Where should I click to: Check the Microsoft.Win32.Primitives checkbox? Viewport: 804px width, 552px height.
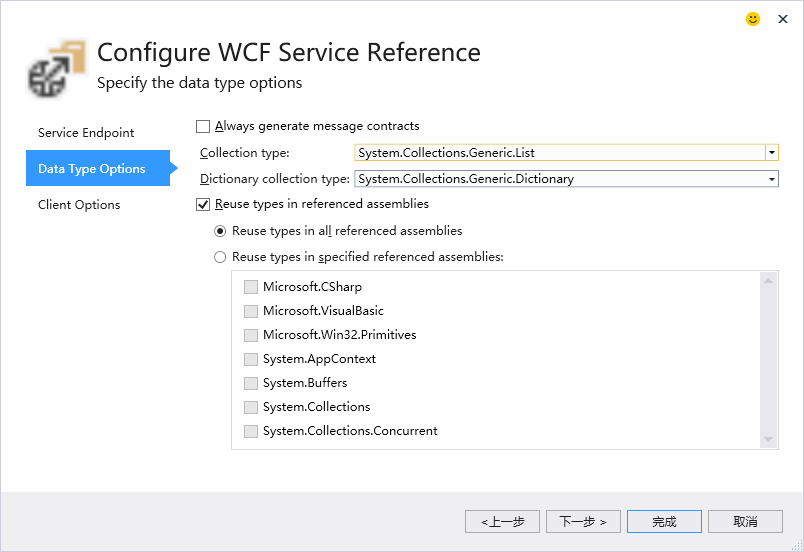pos(251,335)
